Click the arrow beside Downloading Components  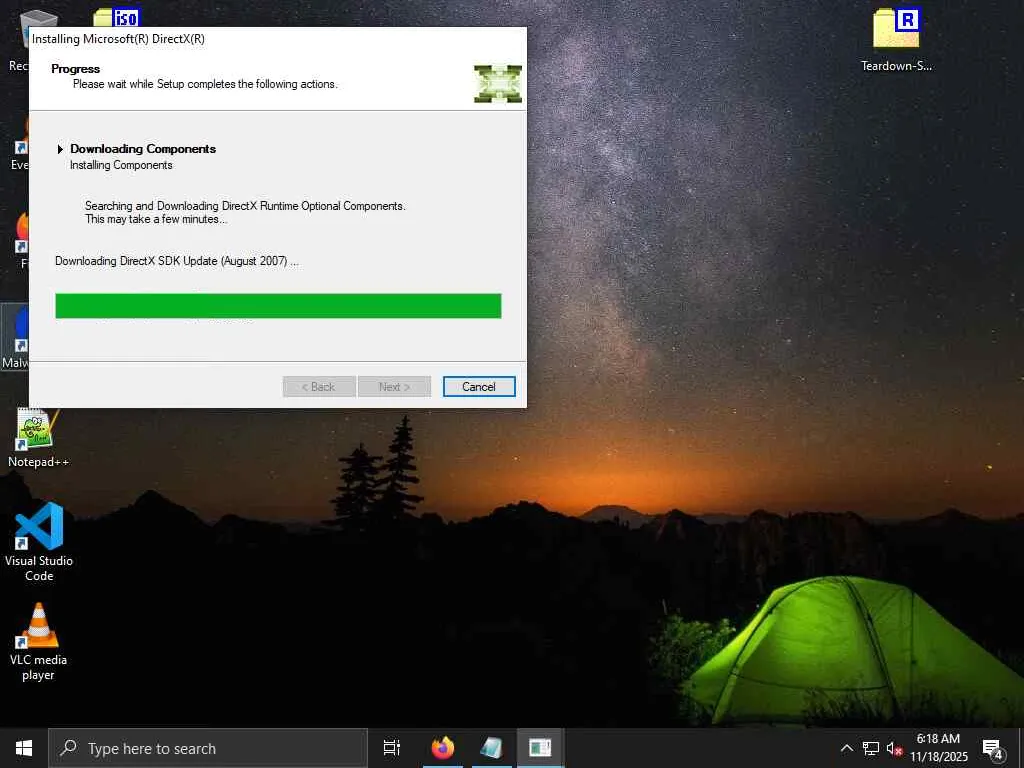[x=60, y=149]
